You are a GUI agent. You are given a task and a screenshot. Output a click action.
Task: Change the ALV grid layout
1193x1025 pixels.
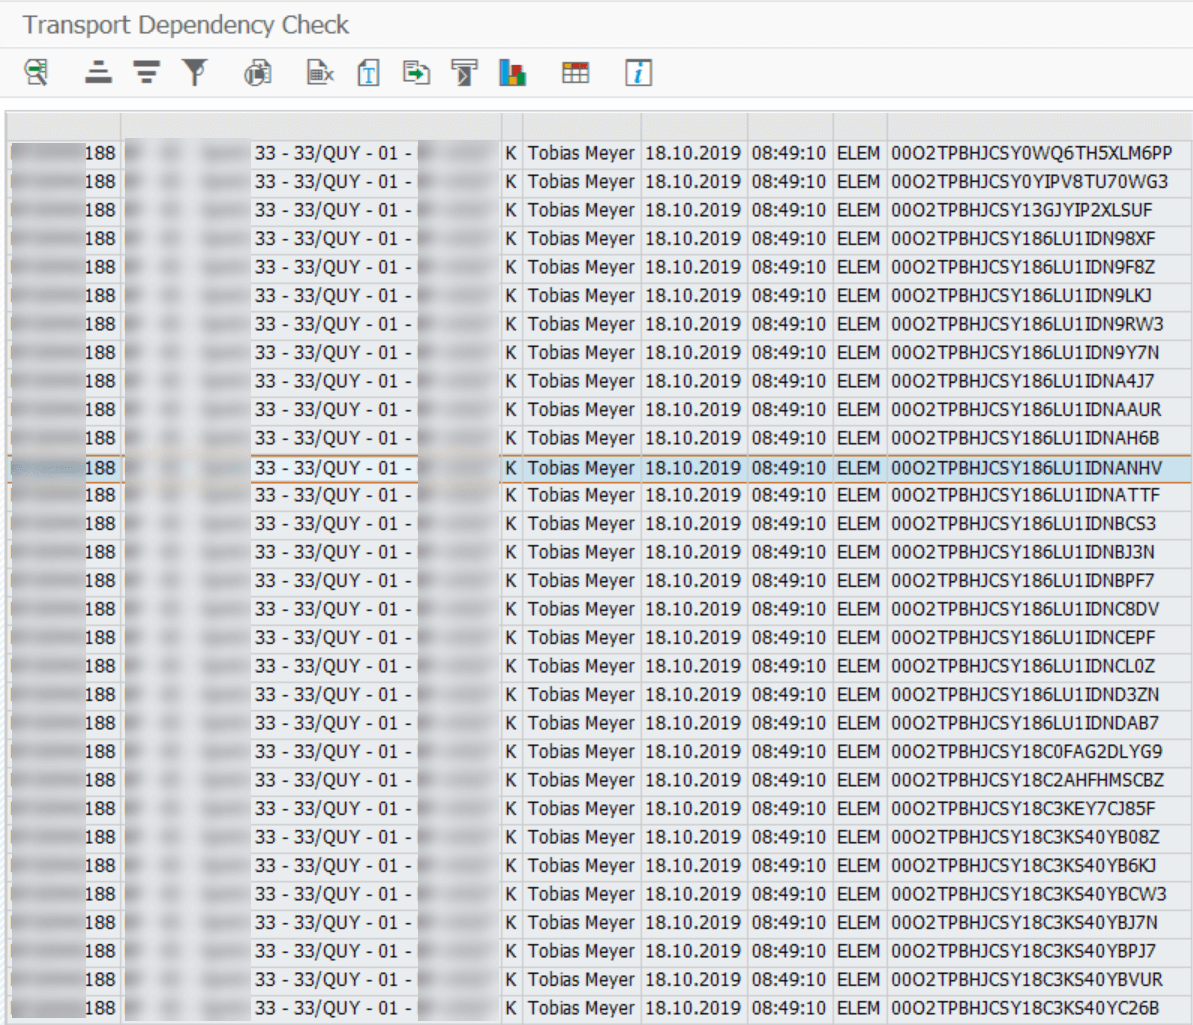575,71
